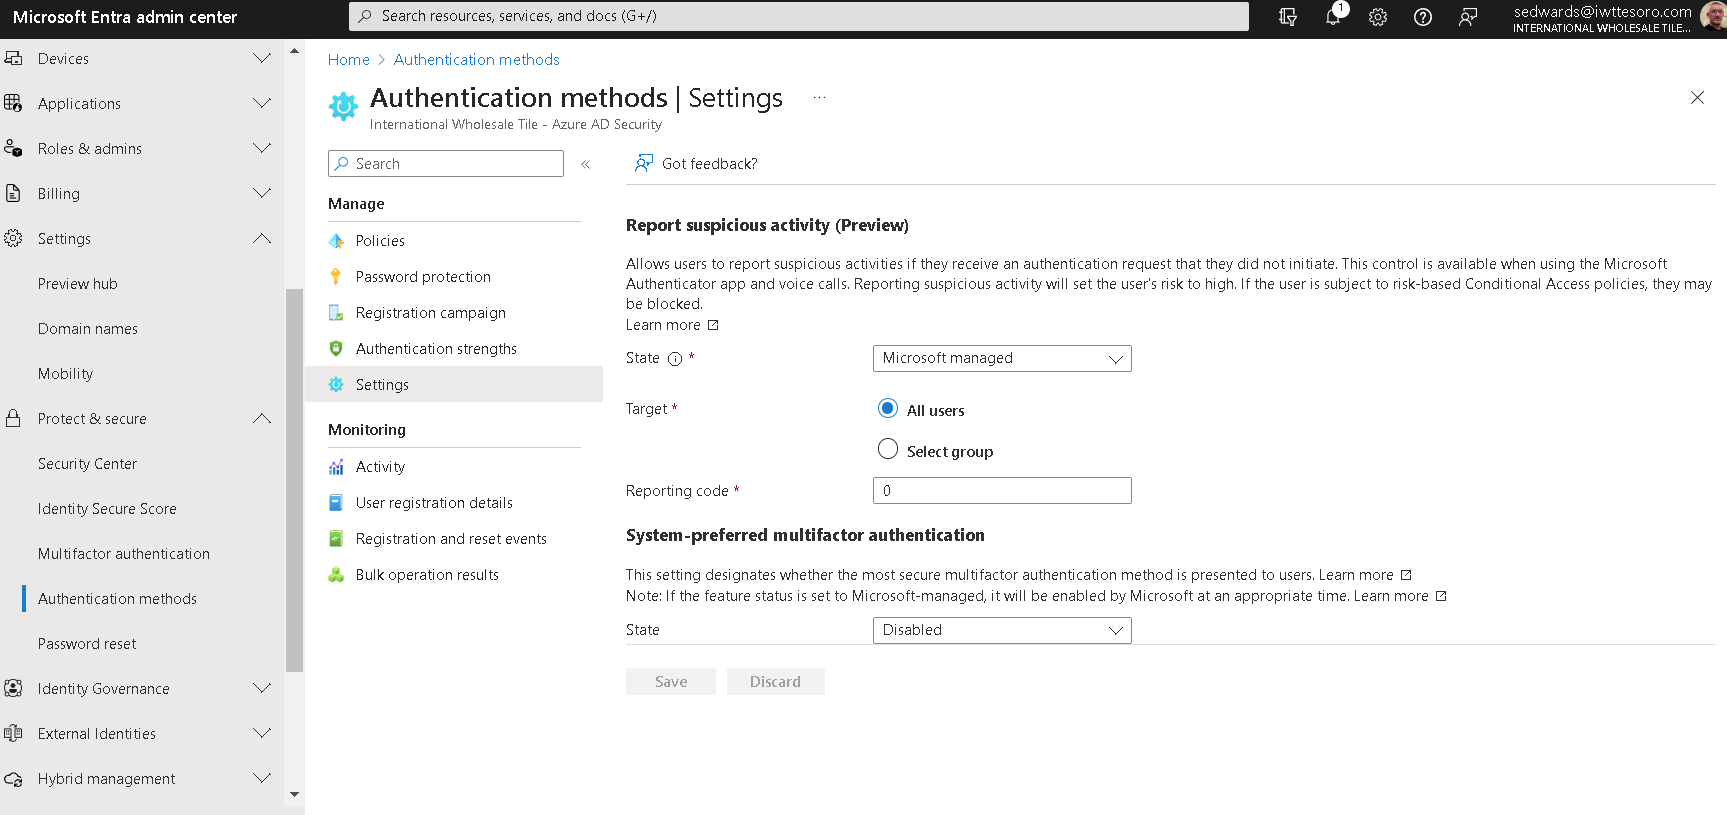Image resolution: width=1727 pixels, height=815 pixels.
Task: Click the Home breadcrumb link
Action: [x=349, y=60]
